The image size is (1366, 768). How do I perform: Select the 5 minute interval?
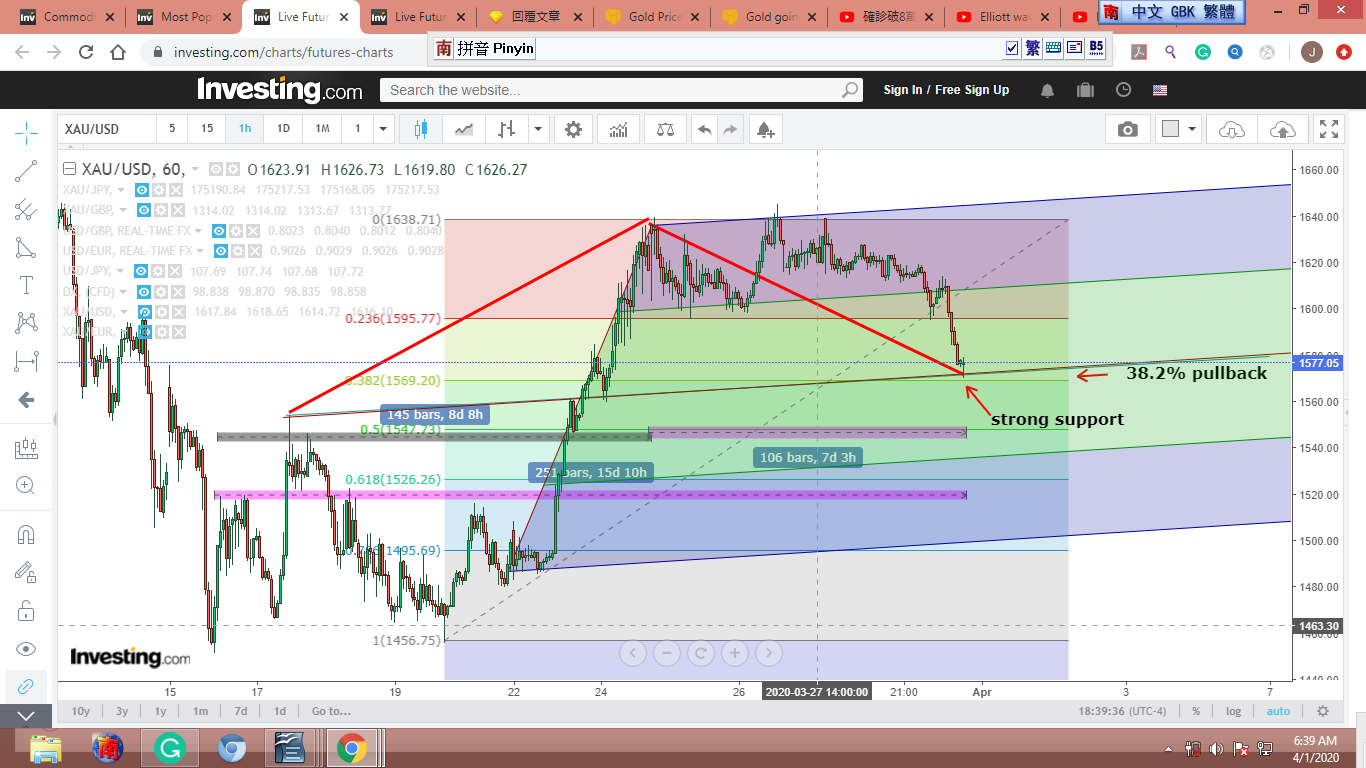point(171,129)
